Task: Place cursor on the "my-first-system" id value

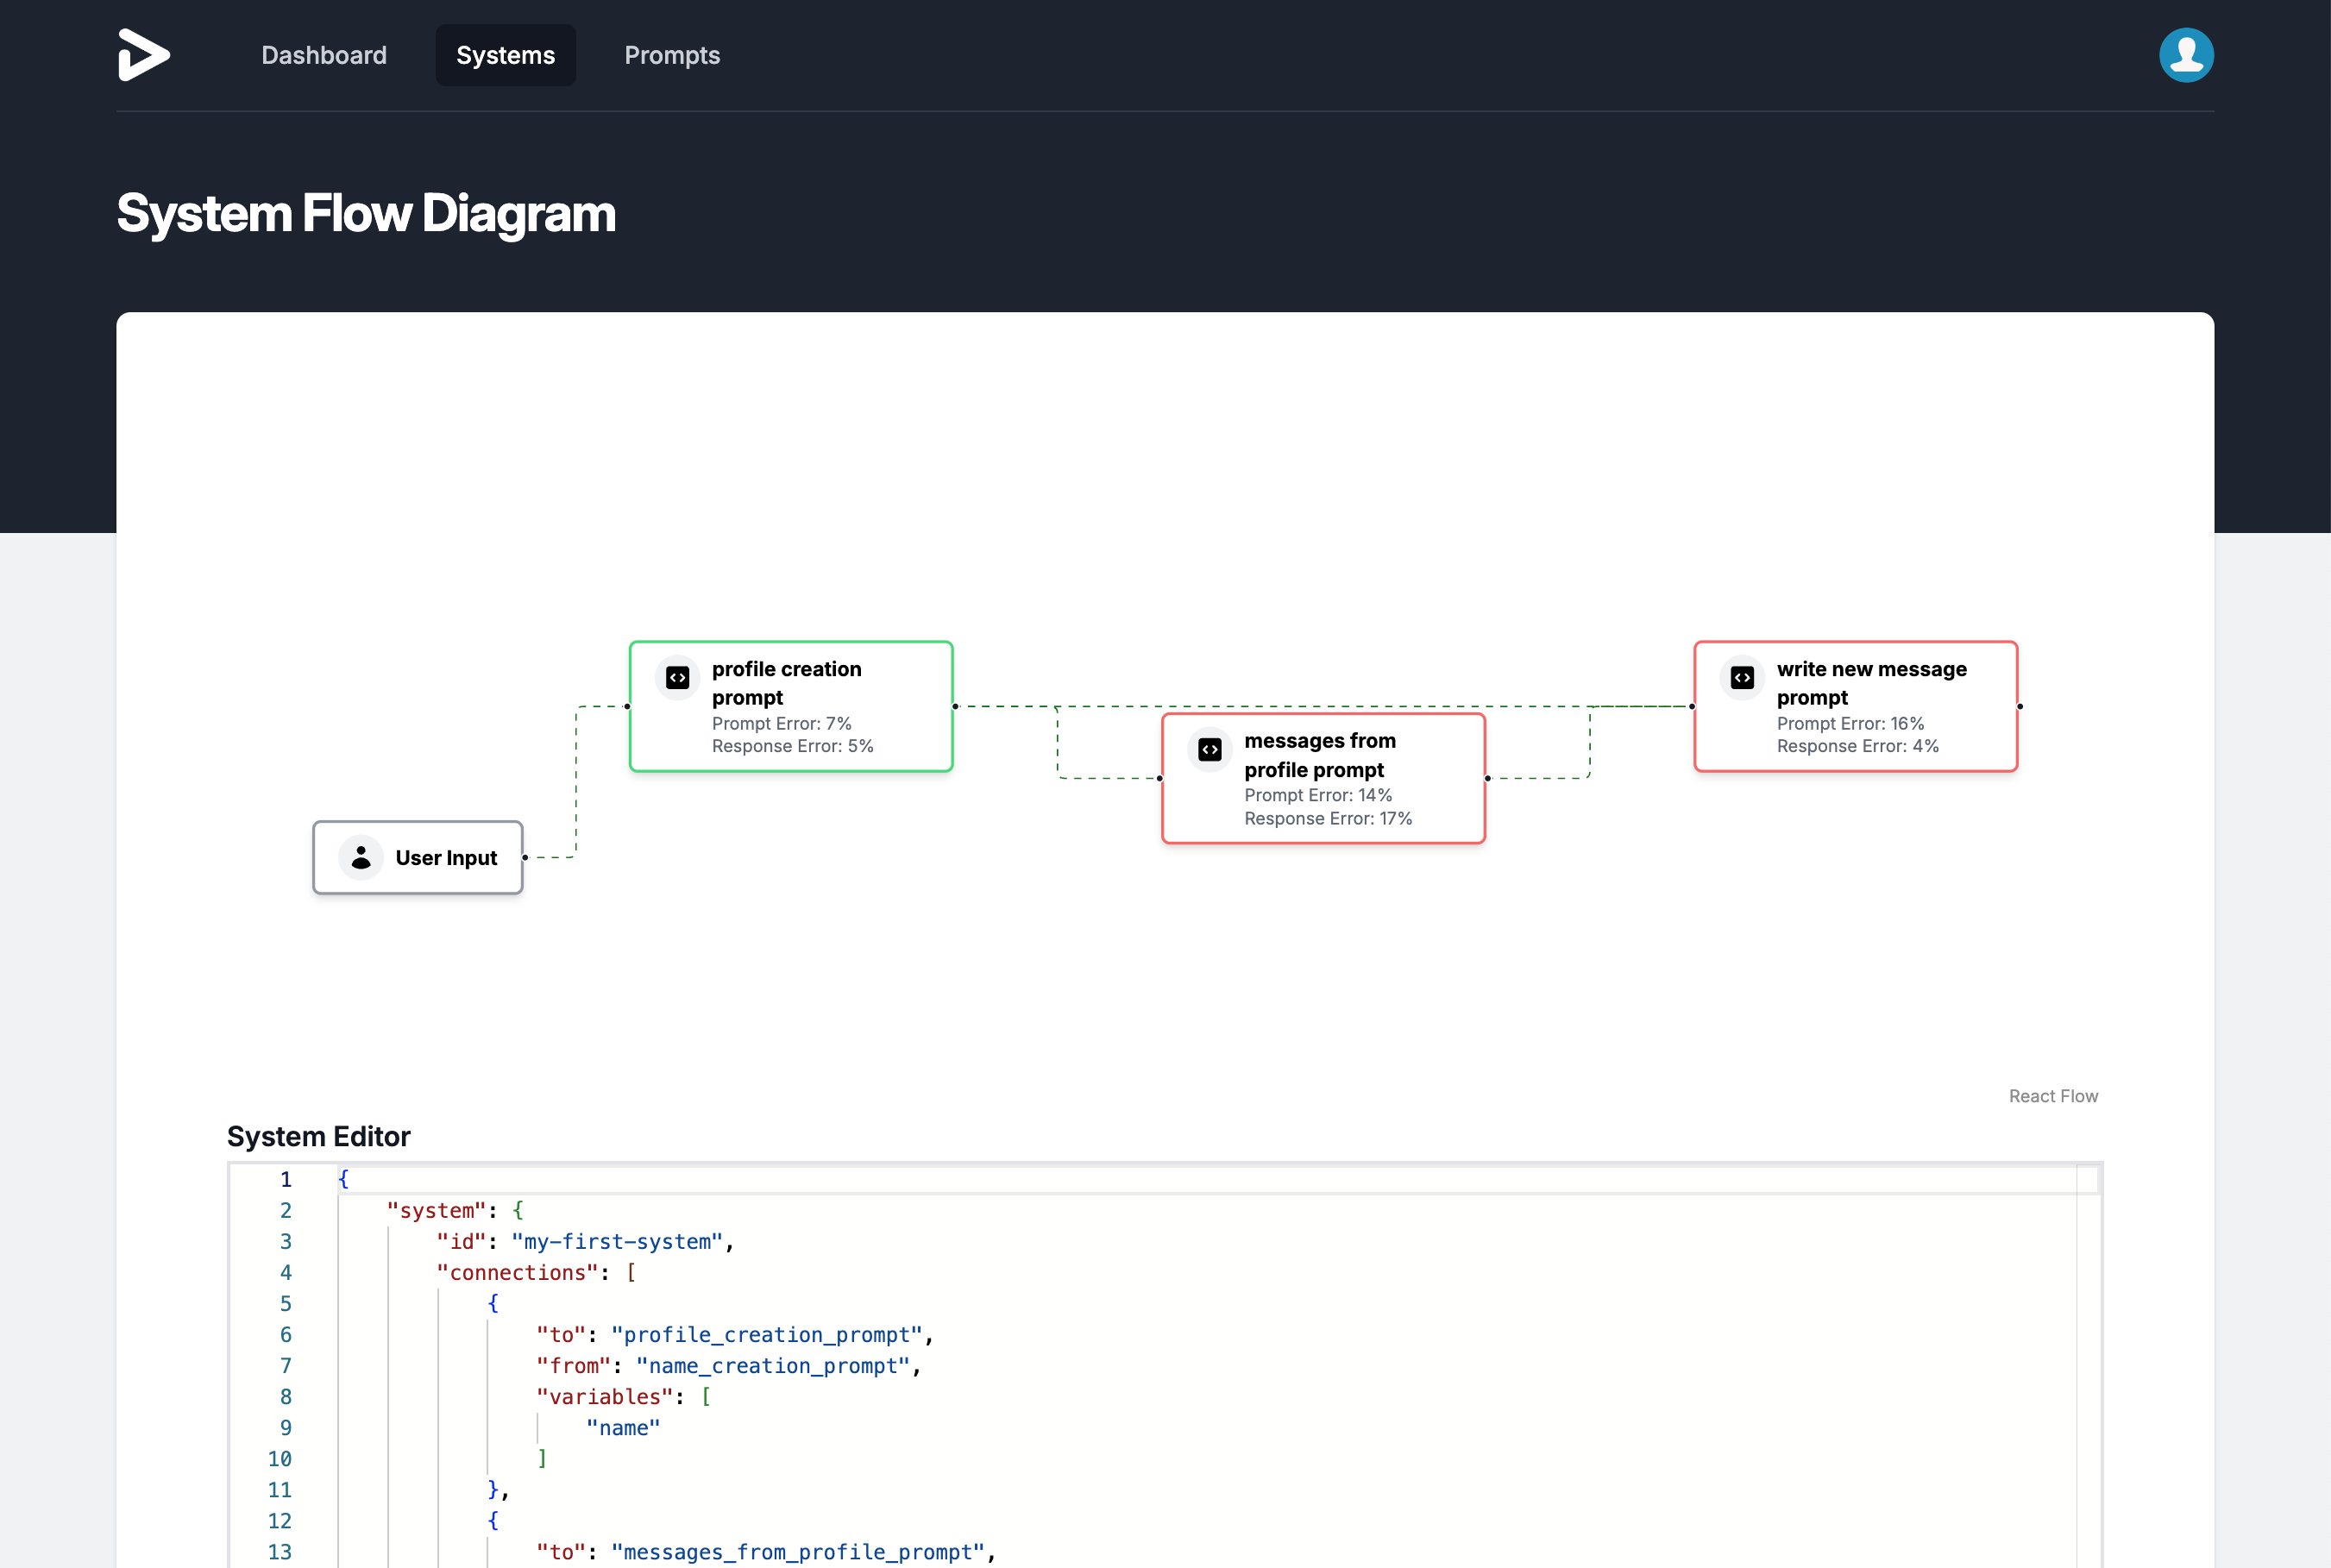Action: coord(617,1242)
